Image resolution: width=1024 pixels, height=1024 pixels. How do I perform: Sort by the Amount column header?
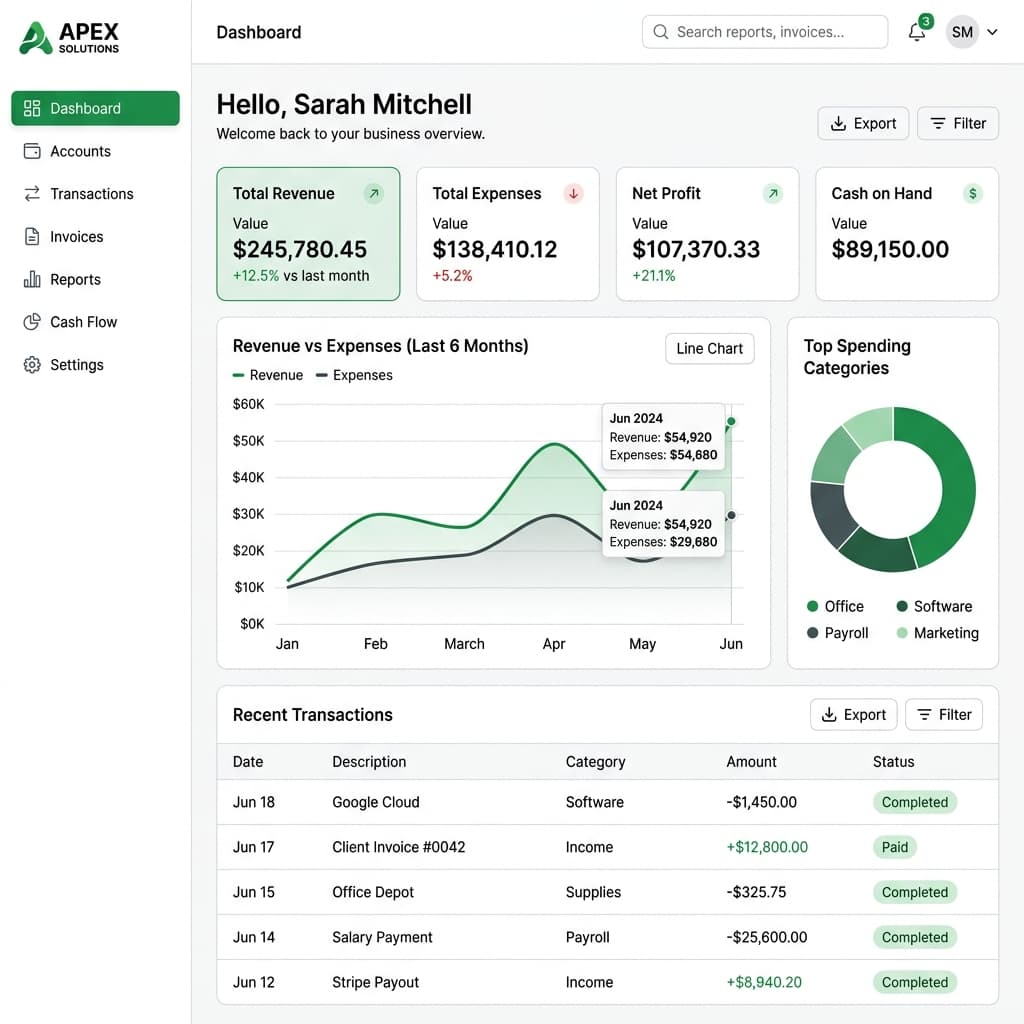pos(751,761)
